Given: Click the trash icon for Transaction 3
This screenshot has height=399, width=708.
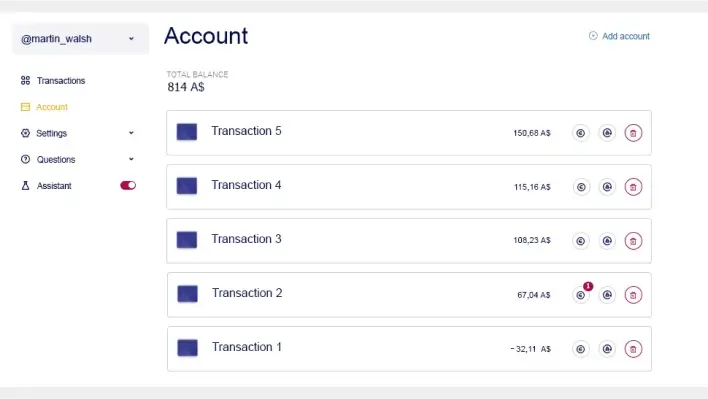Looking at the screenshot, I should point(633,241).
